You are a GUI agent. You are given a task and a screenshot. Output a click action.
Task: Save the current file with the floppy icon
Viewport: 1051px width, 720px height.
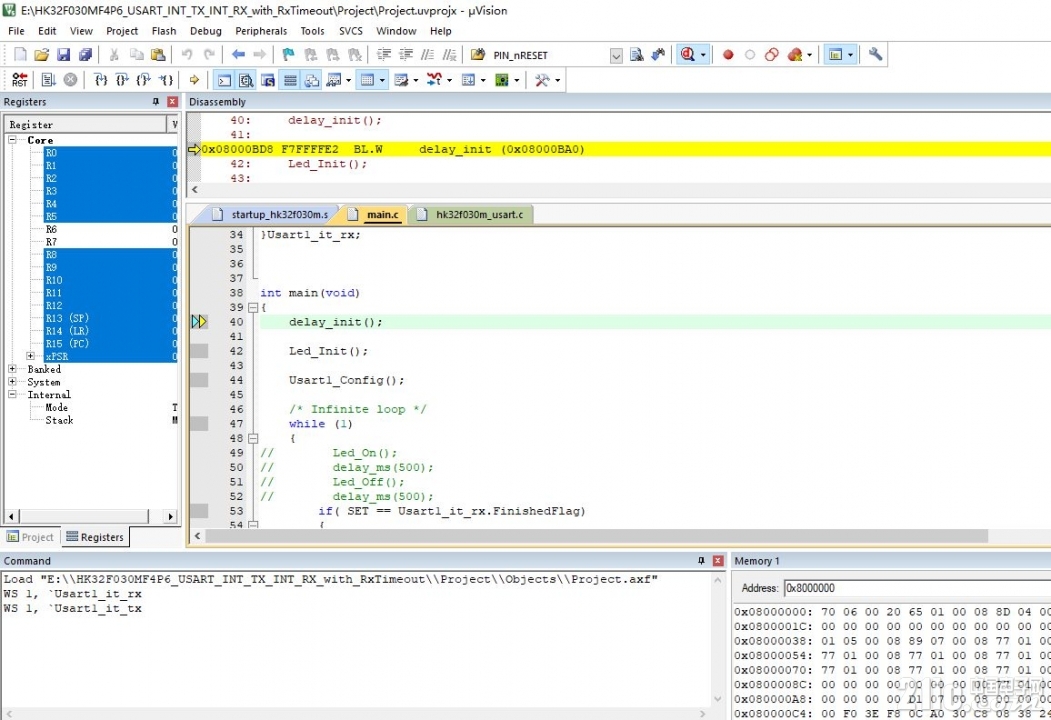pos(64,55)
